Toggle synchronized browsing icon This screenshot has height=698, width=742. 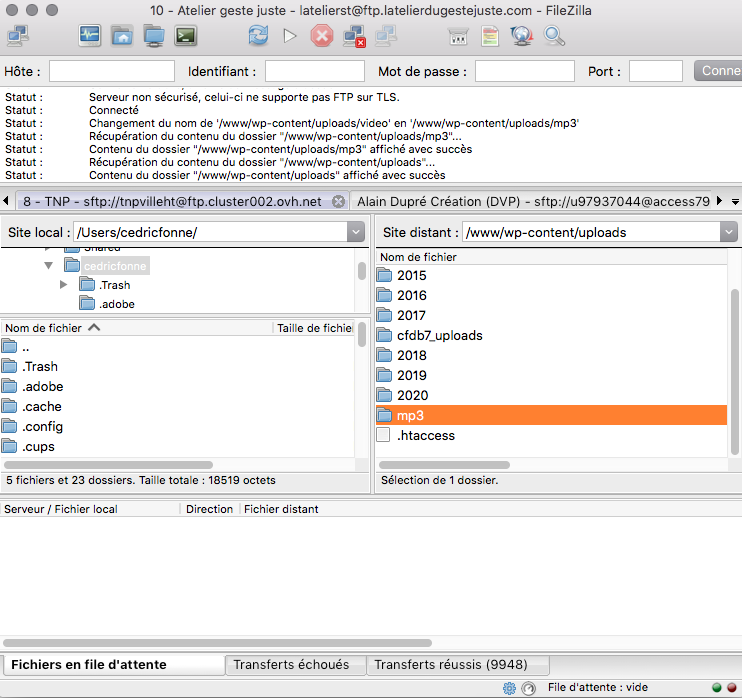click(521, 36)
